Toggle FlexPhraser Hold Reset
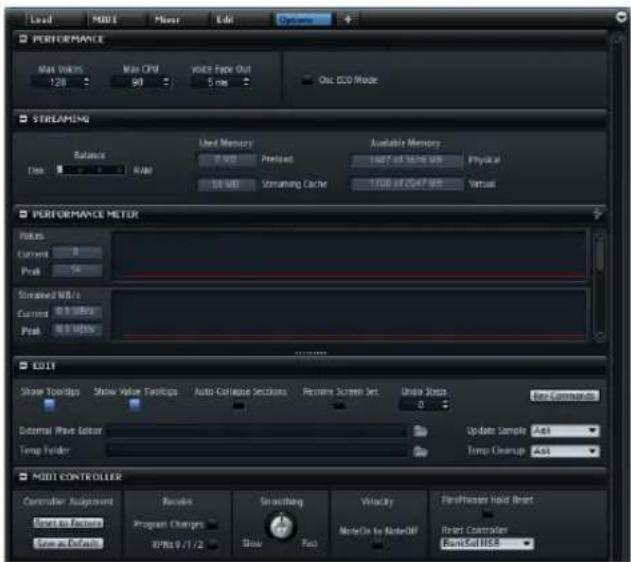The width and height of the screenshot is (631, 562). (x=487, y=514)
